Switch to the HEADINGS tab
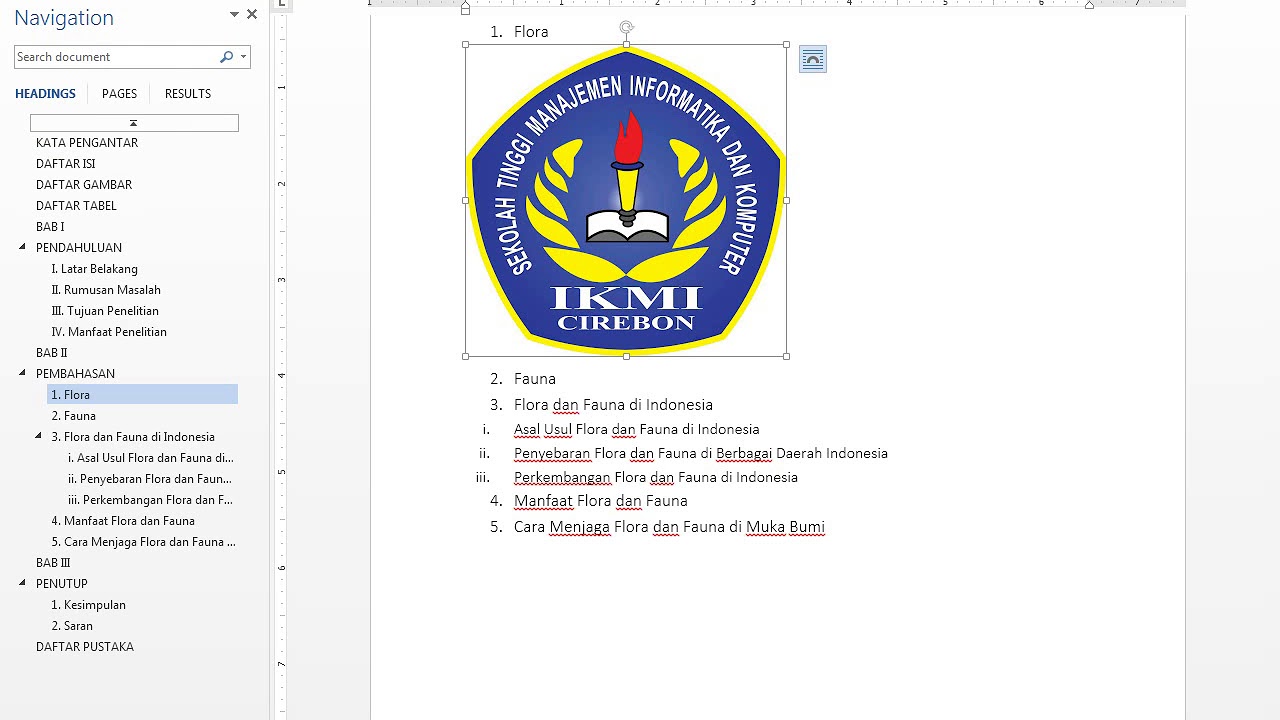Viewport: 1280px width, 720px height. 45,94
